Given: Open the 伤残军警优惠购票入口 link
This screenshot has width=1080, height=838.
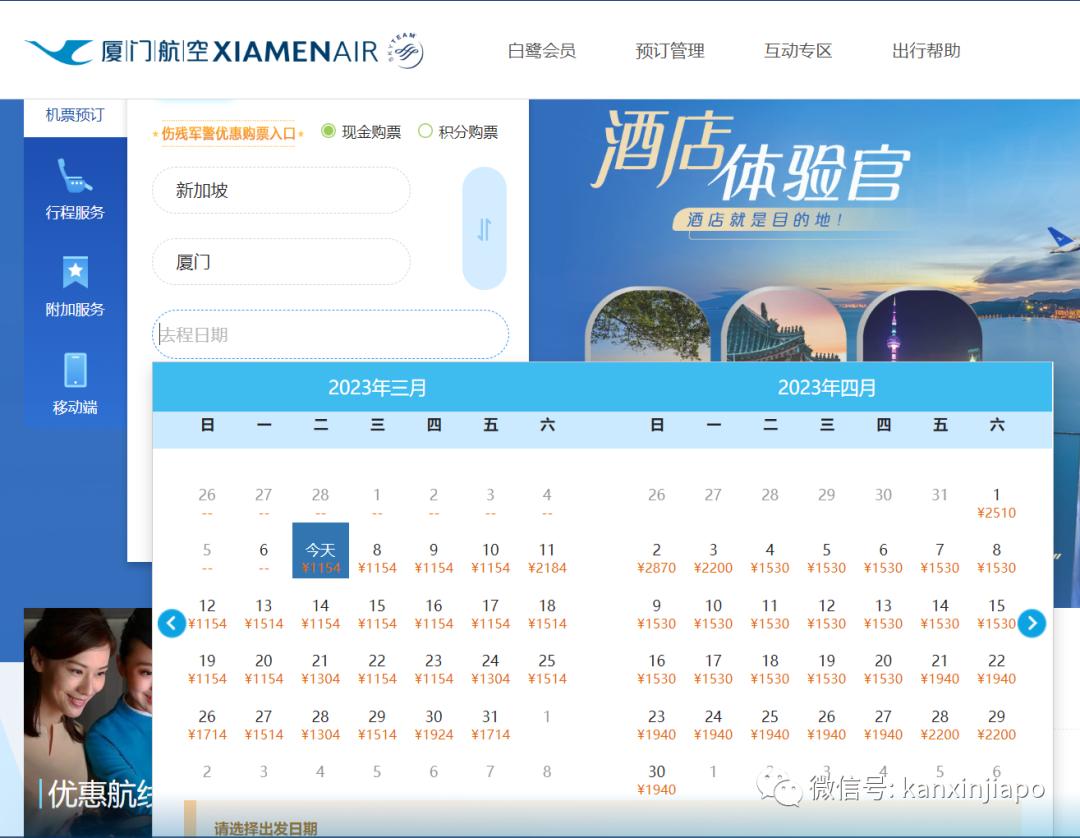Looking at the screenshot, I should click(226, 131).
